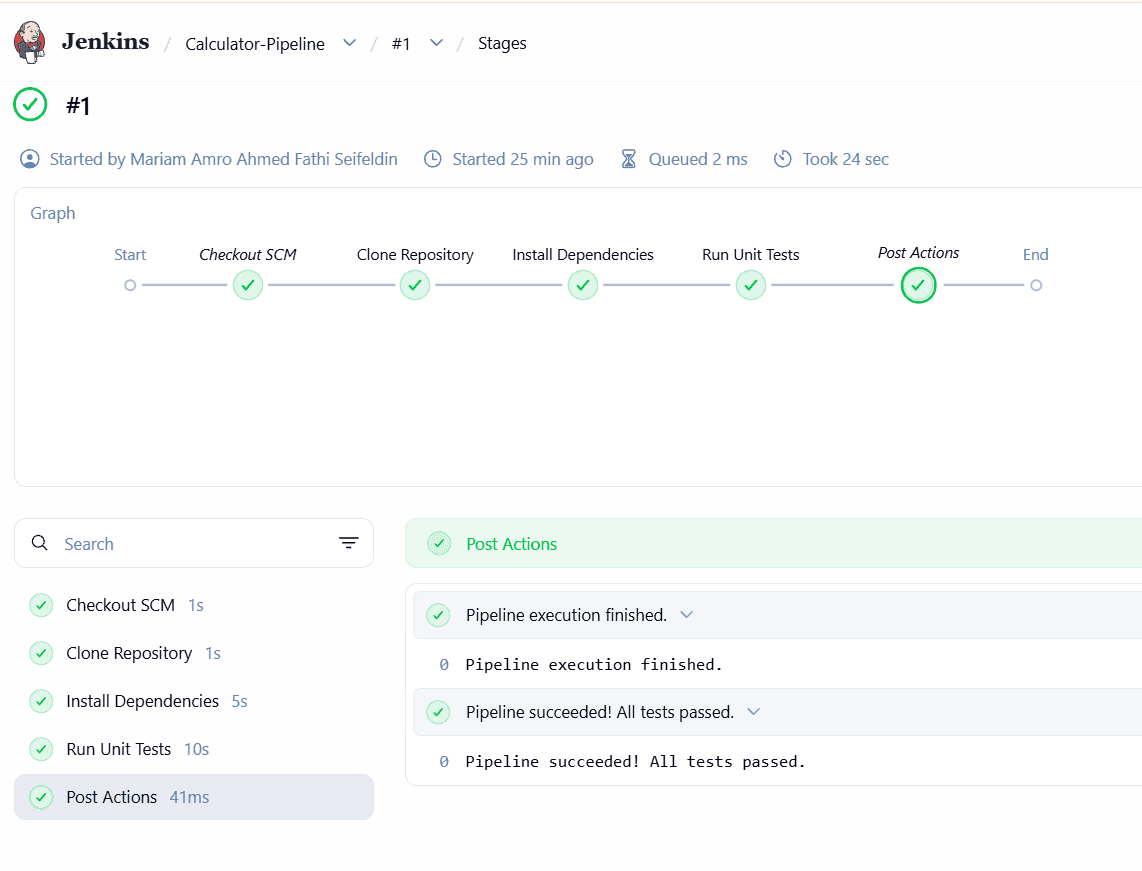
Task: Click the Jenkins butler logo icon
Action: (30, 42)
